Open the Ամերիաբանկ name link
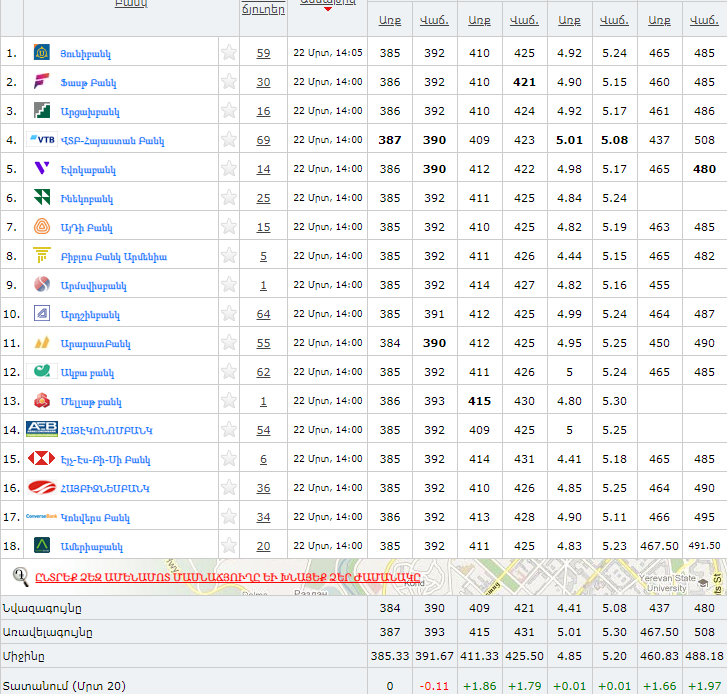Screen dimensions: 727x694 pyautogui.click(x=92, y=547)
